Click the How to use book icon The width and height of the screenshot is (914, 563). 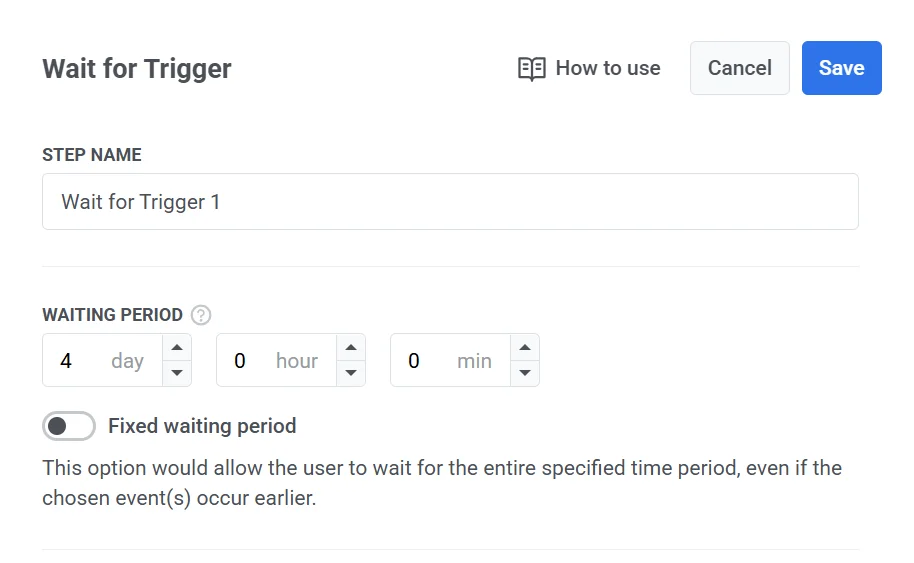click(531, 68)
